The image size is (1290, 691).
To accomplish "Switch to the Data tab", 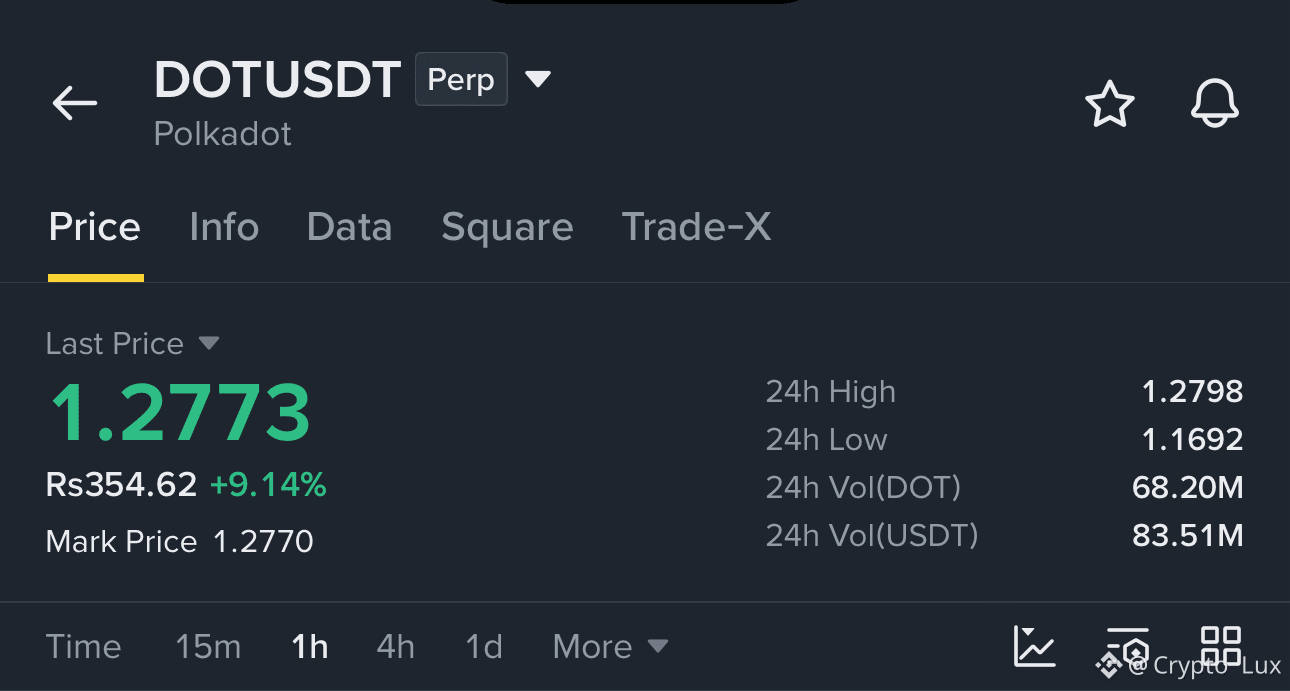I will click(x=349, y=228).
